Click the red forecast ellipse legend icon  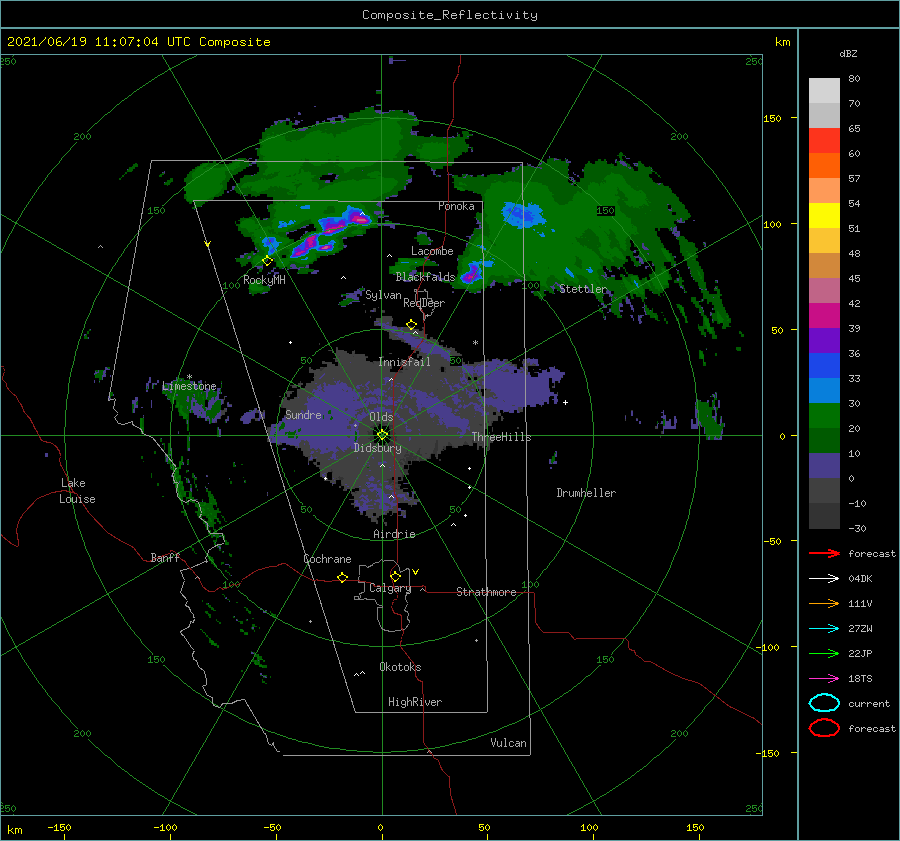click(x=824, y=728)
